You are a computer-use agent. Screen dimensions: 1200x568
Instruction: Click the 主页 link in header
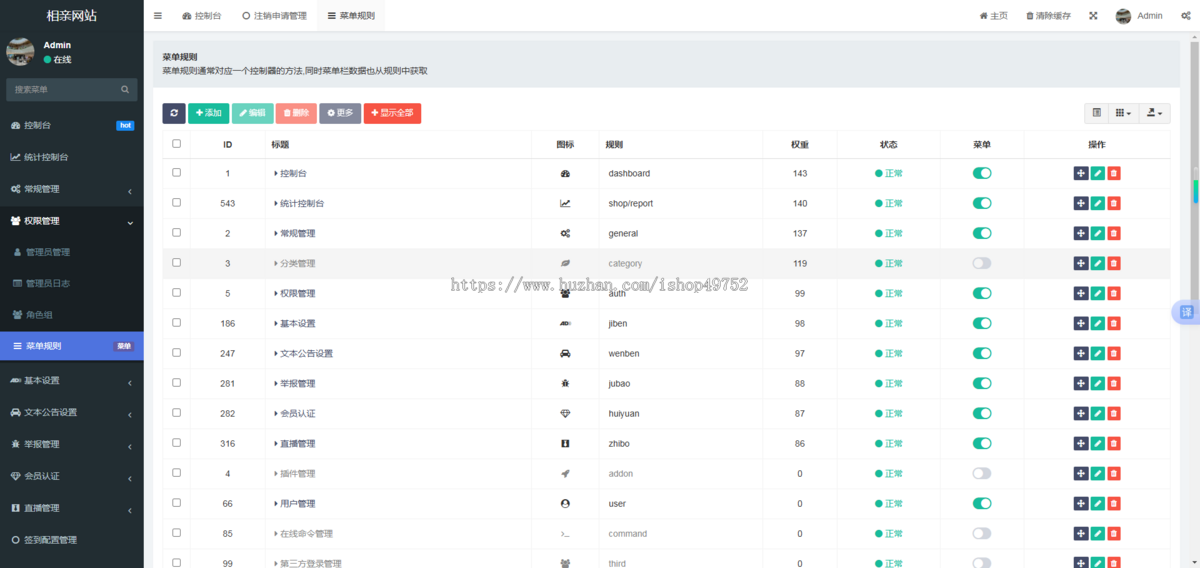tap(993, 16)
